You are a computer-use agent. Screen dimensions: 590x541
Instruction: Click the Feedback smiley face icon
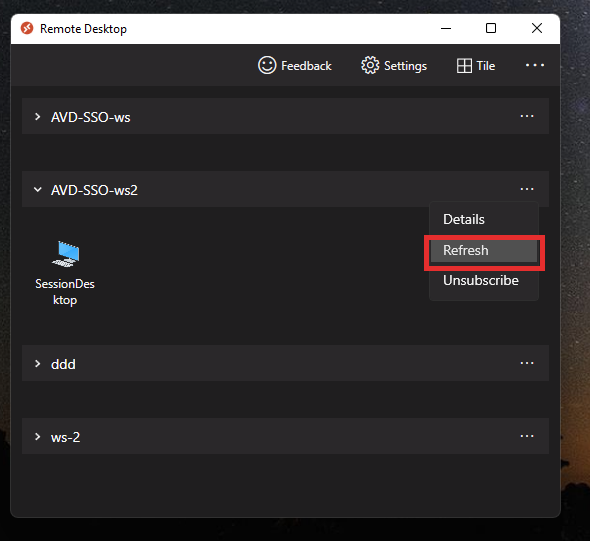coord(267,65)
